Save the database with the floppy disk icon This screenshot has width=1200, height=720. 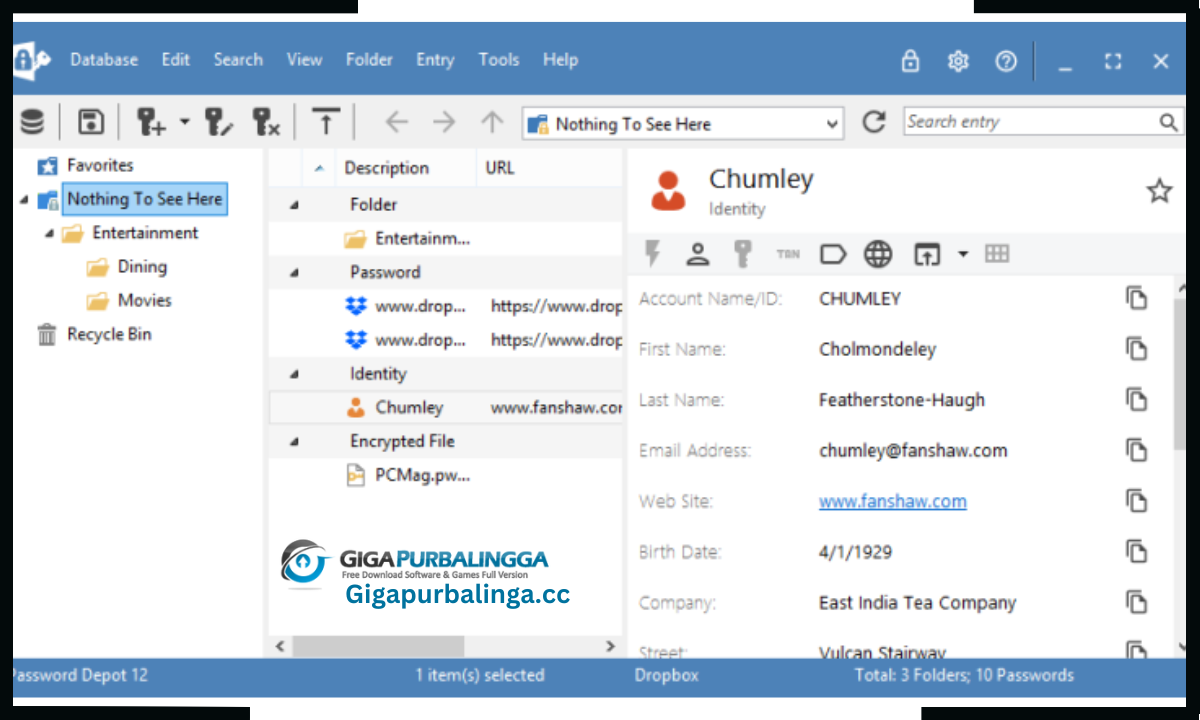pyautogui.click(x=91, y=123)
